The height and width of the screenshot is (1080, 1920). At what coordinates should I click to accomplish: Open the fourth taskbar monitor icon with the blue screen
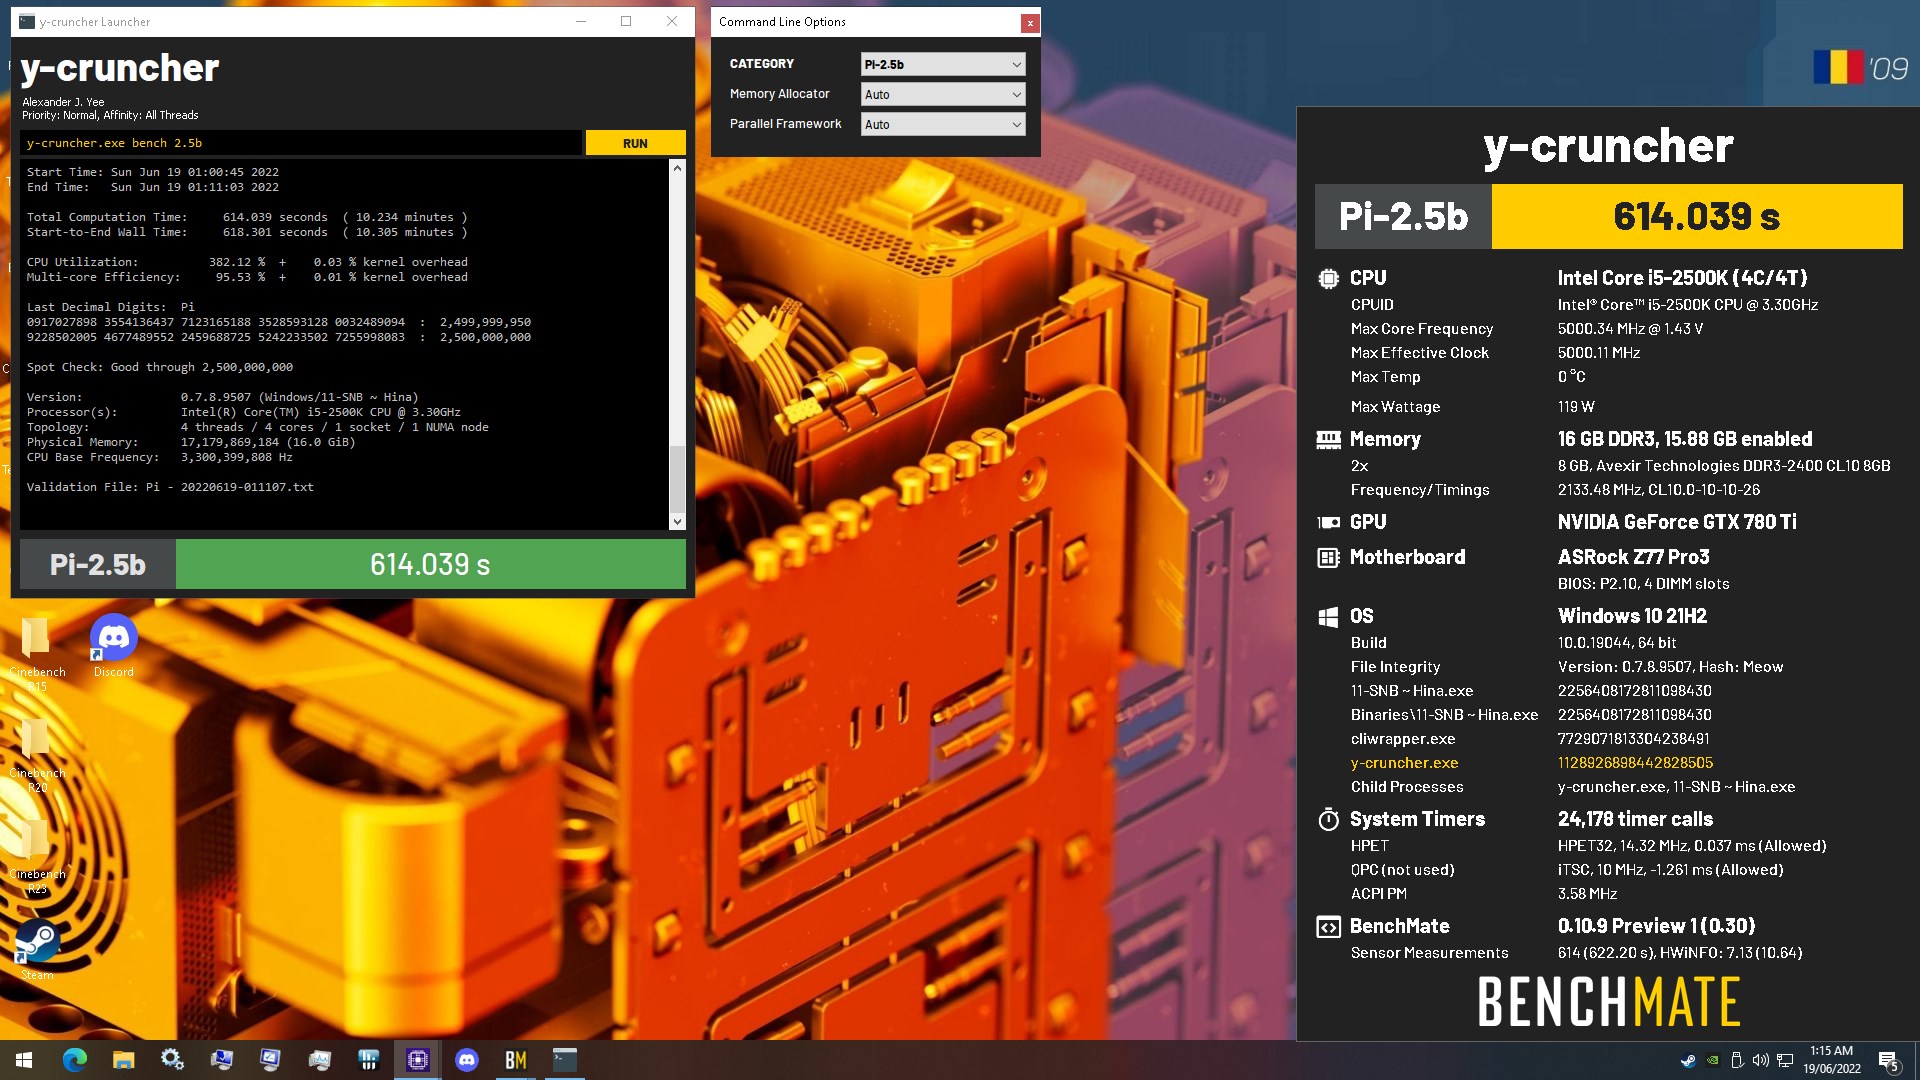click(221, 1060)
